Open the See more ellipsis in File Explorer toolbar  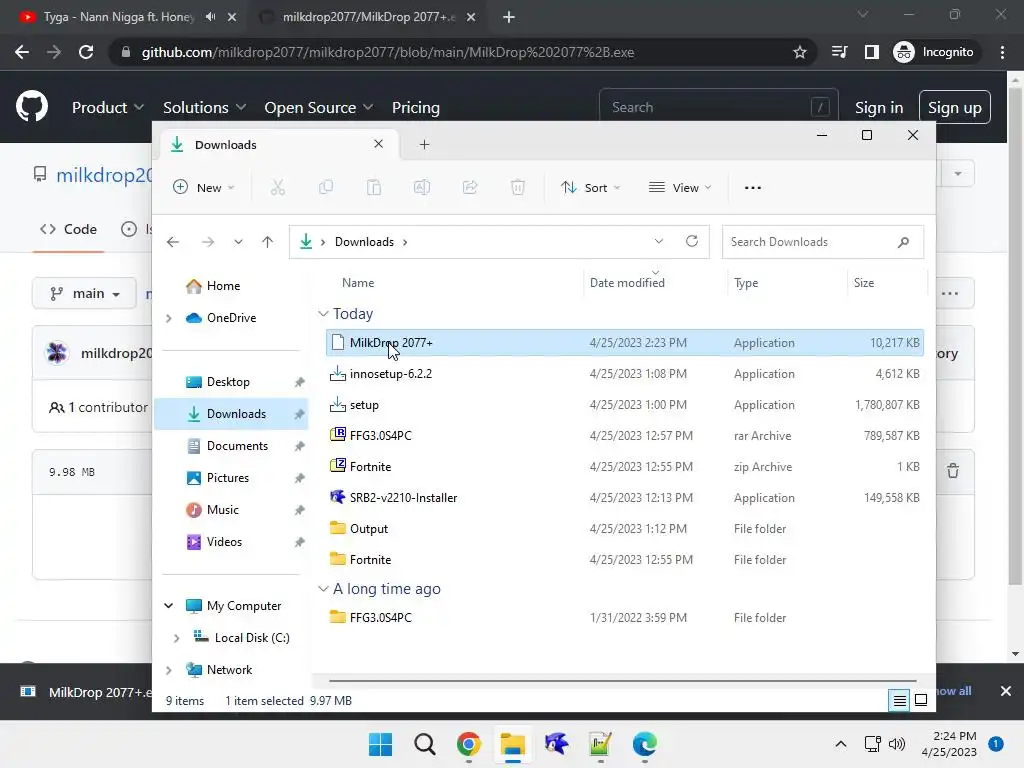752,188
